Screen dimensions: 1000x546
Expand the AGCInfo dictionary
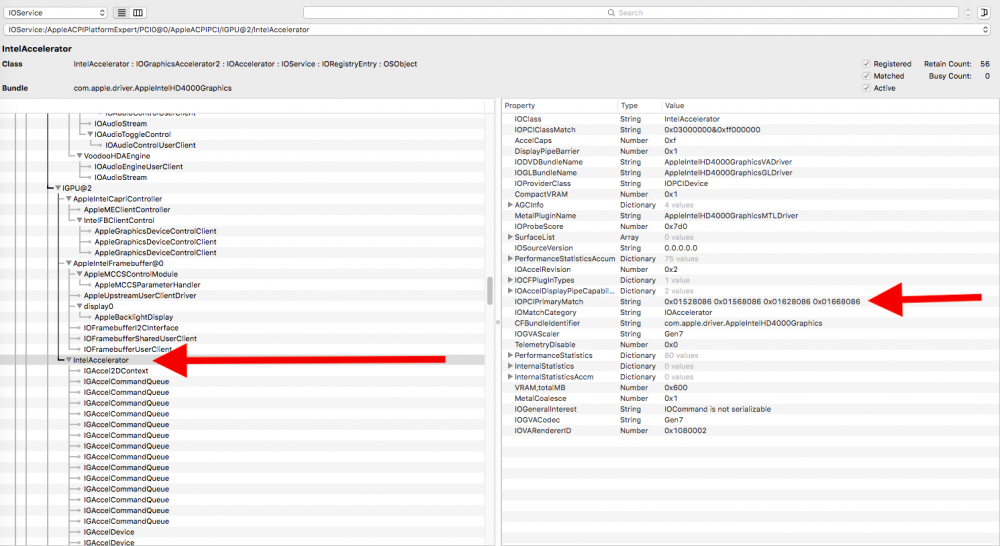tap(510, 205)
